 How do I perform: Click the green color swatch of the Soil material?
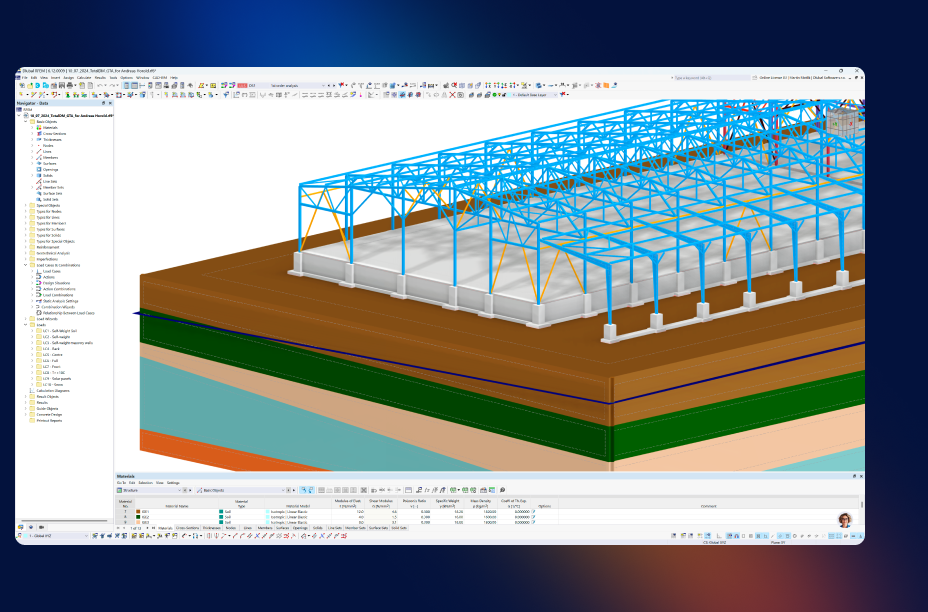tap(219, 509)
